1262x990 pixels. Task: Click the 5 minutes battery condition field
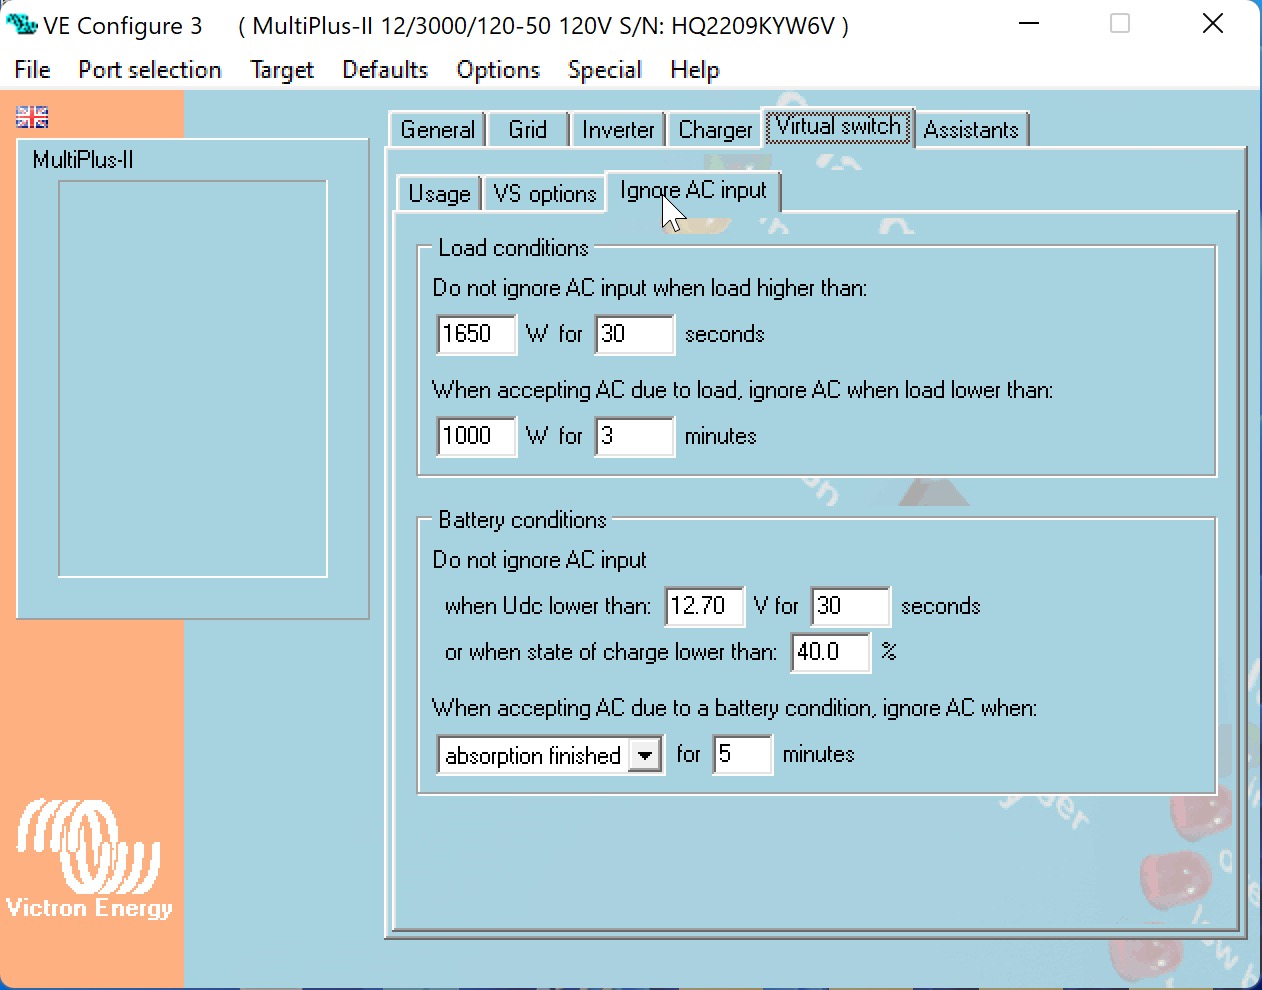(743, 755)
